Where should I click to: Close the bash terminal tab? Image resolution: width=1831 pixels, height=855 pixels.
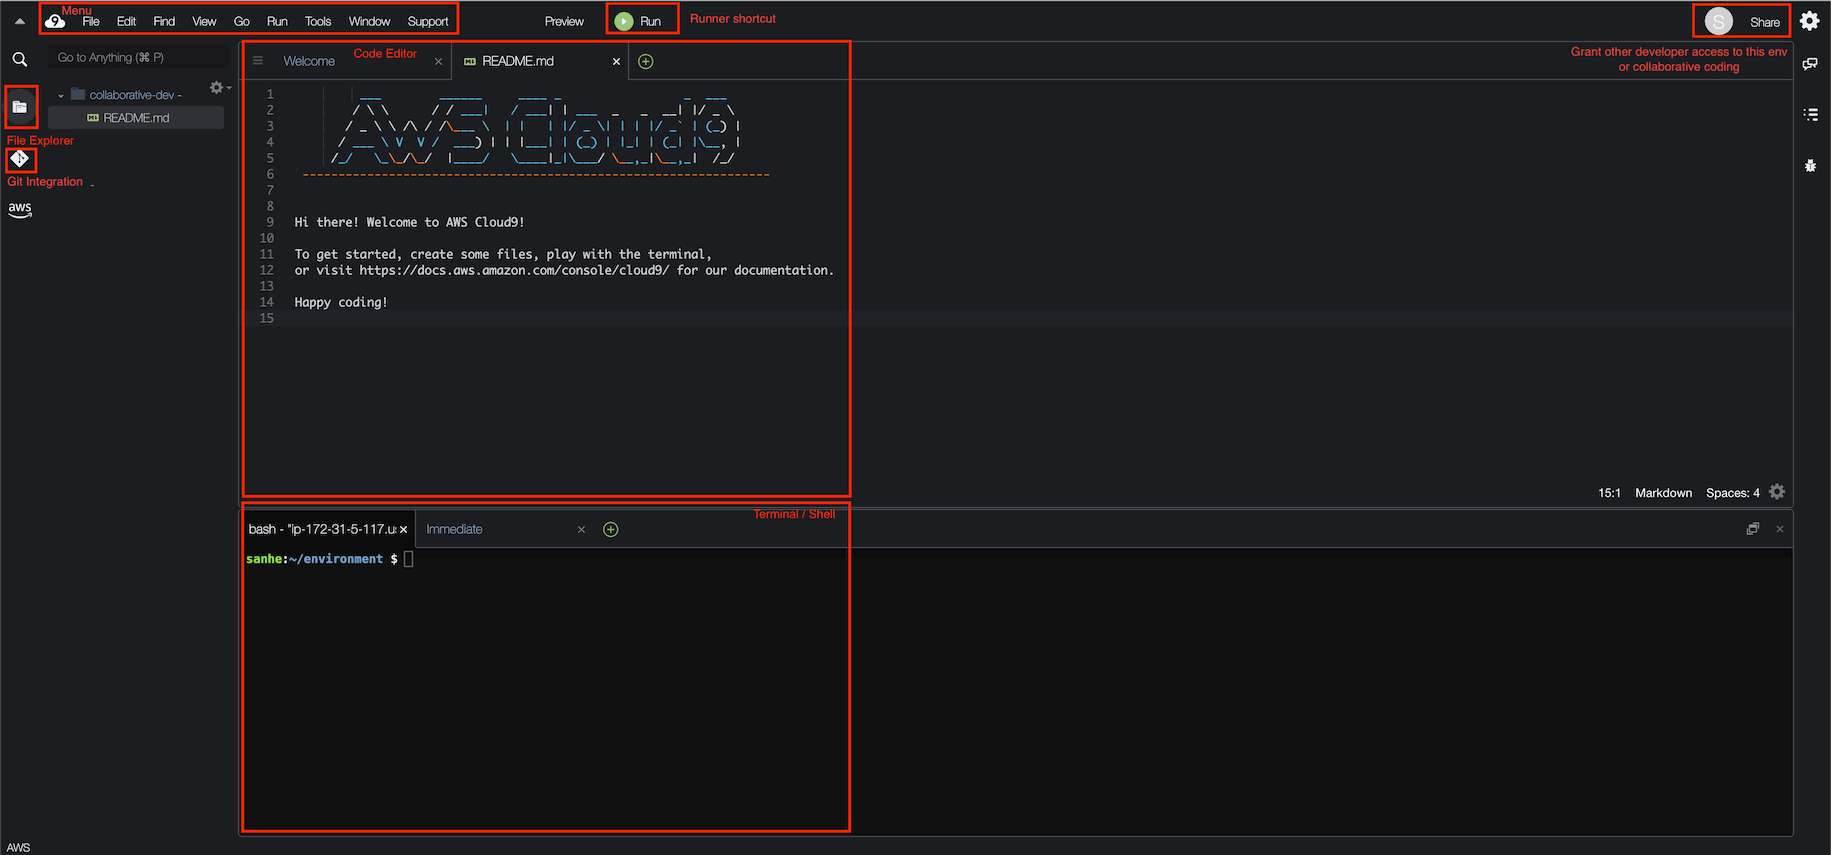(x=404, y=530)
